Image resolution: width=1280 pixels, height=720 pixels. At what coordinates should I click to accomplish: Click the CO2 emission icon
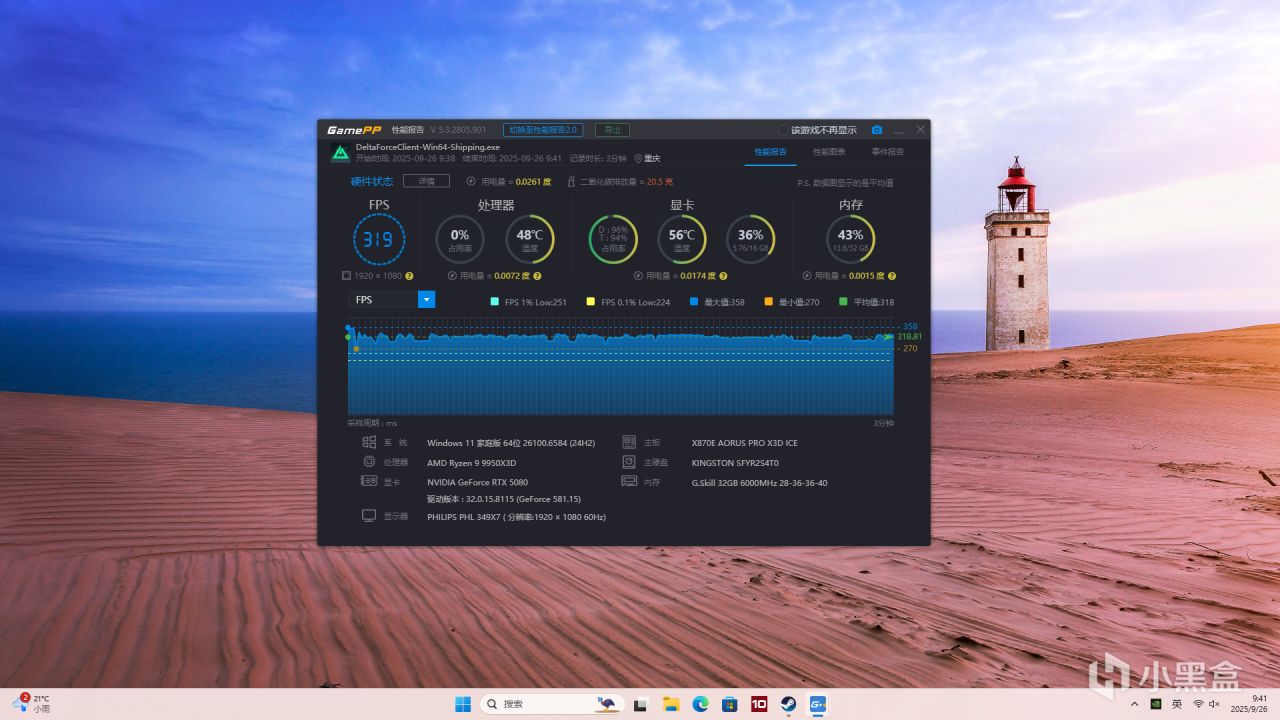tap(572, 182)
